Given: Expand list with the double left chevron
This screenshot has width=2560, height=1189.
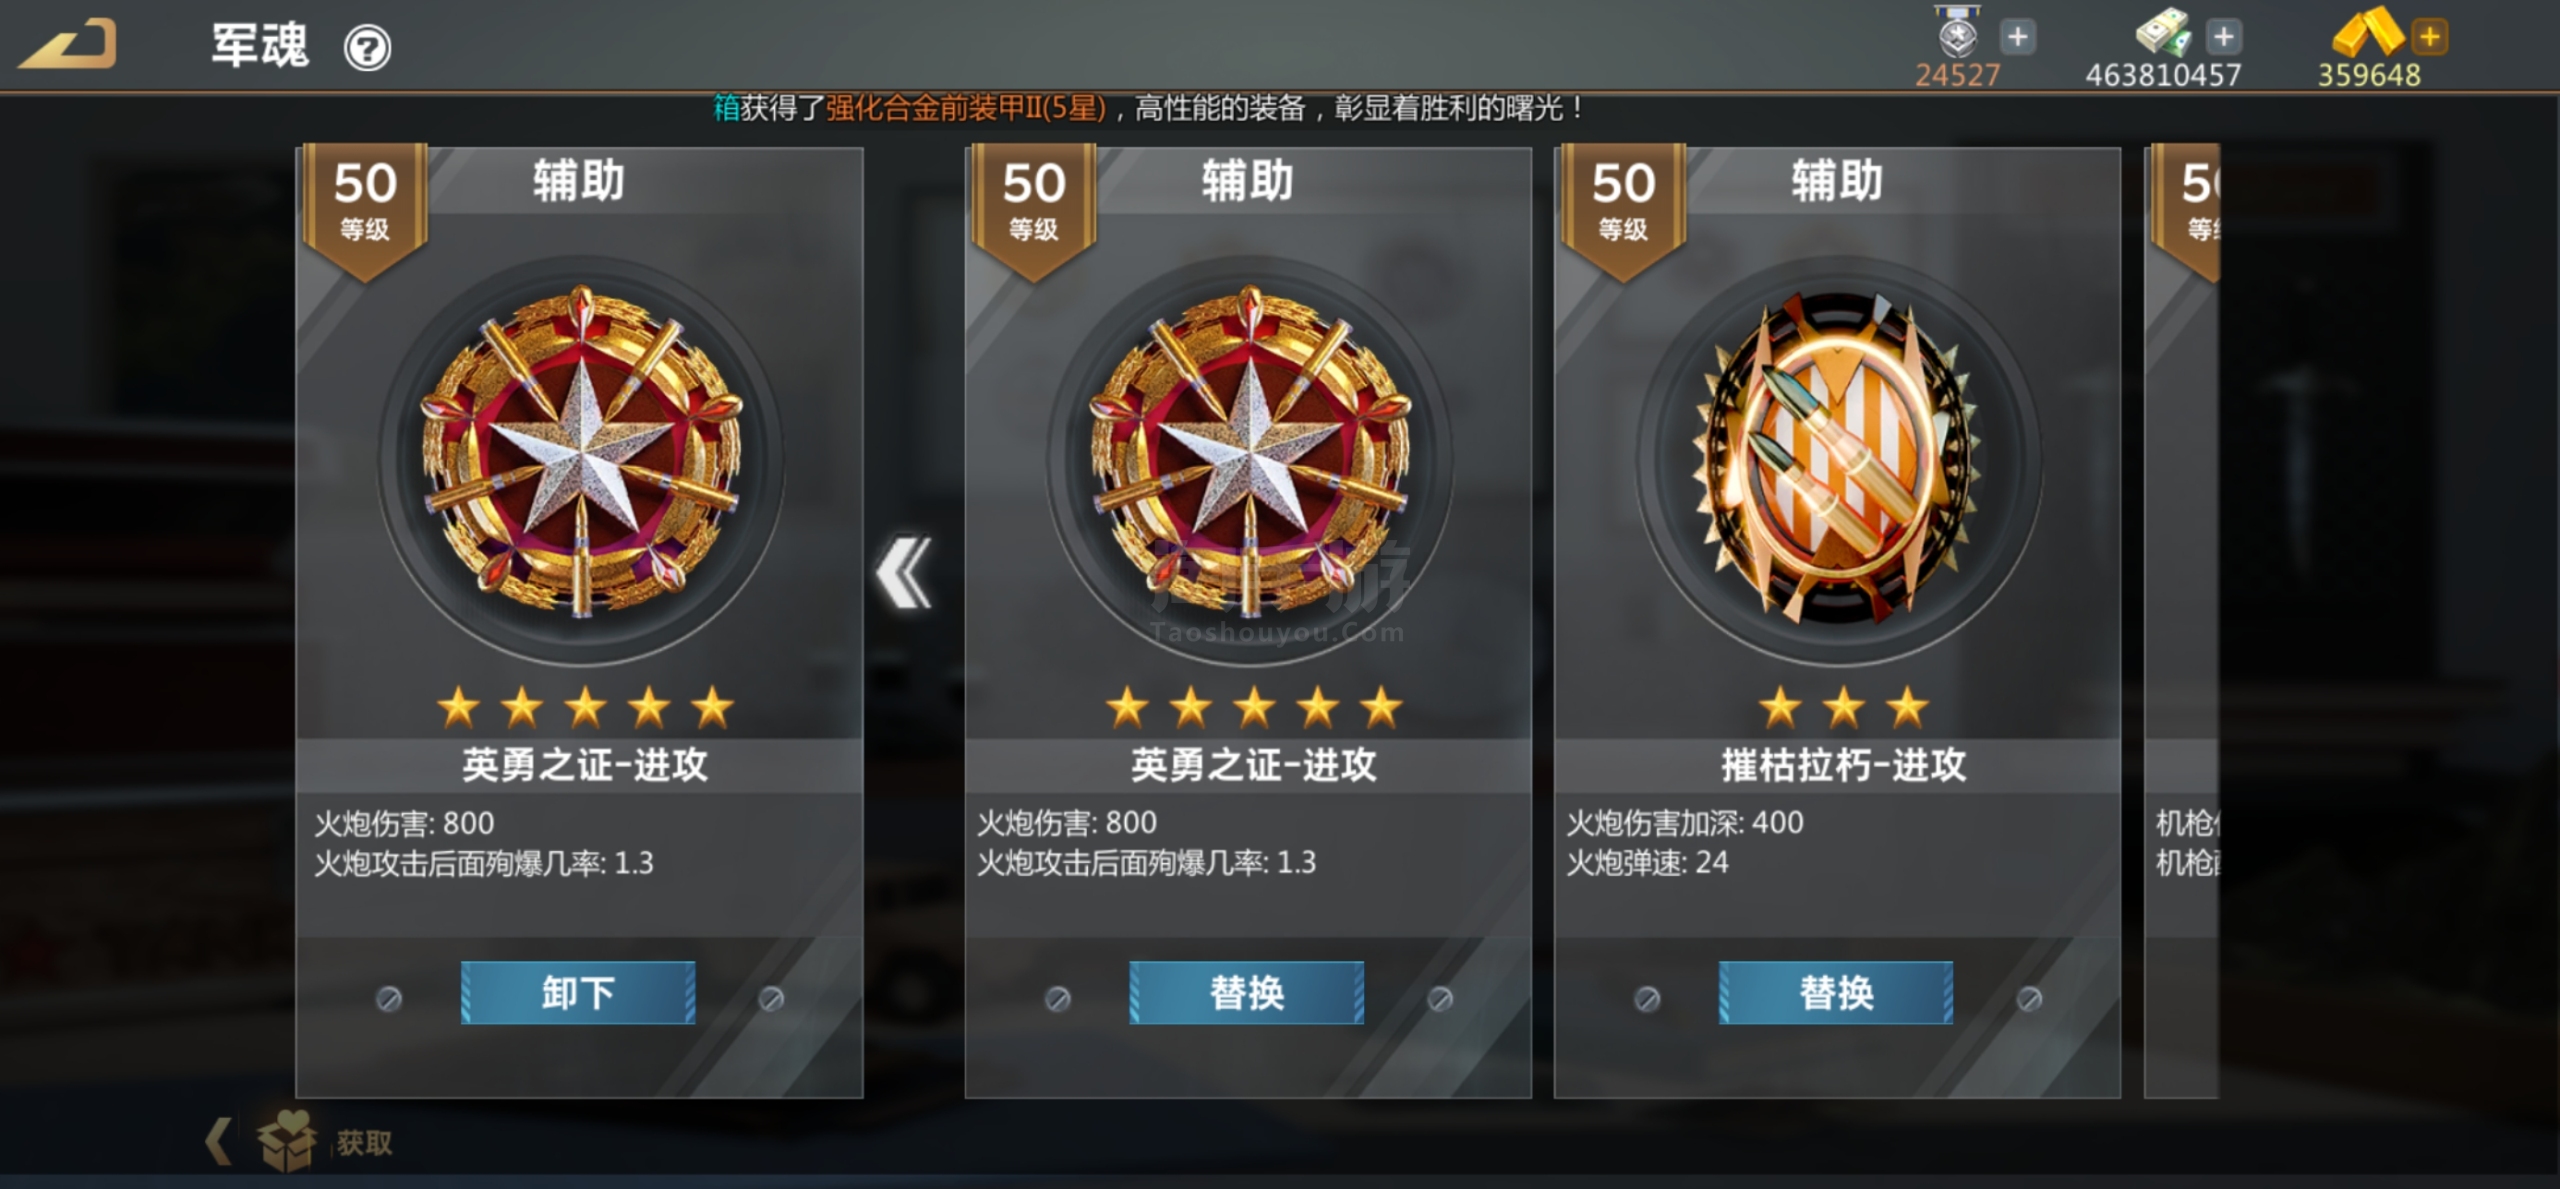Looking at the screenshot, I should point(904,572).
